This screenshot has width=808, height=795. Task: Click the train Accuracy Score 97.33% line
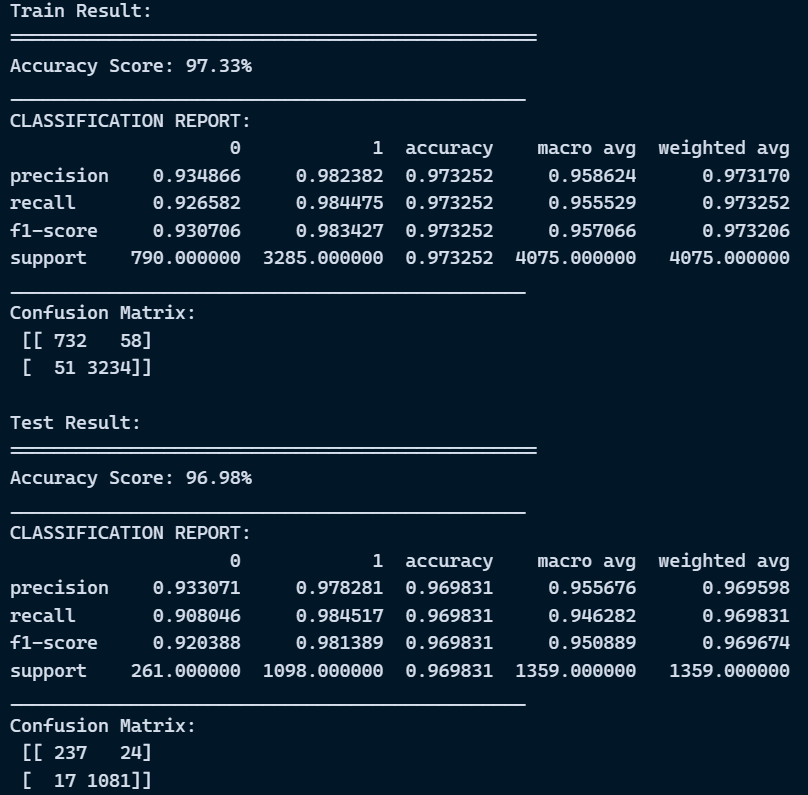pos(131,66)
